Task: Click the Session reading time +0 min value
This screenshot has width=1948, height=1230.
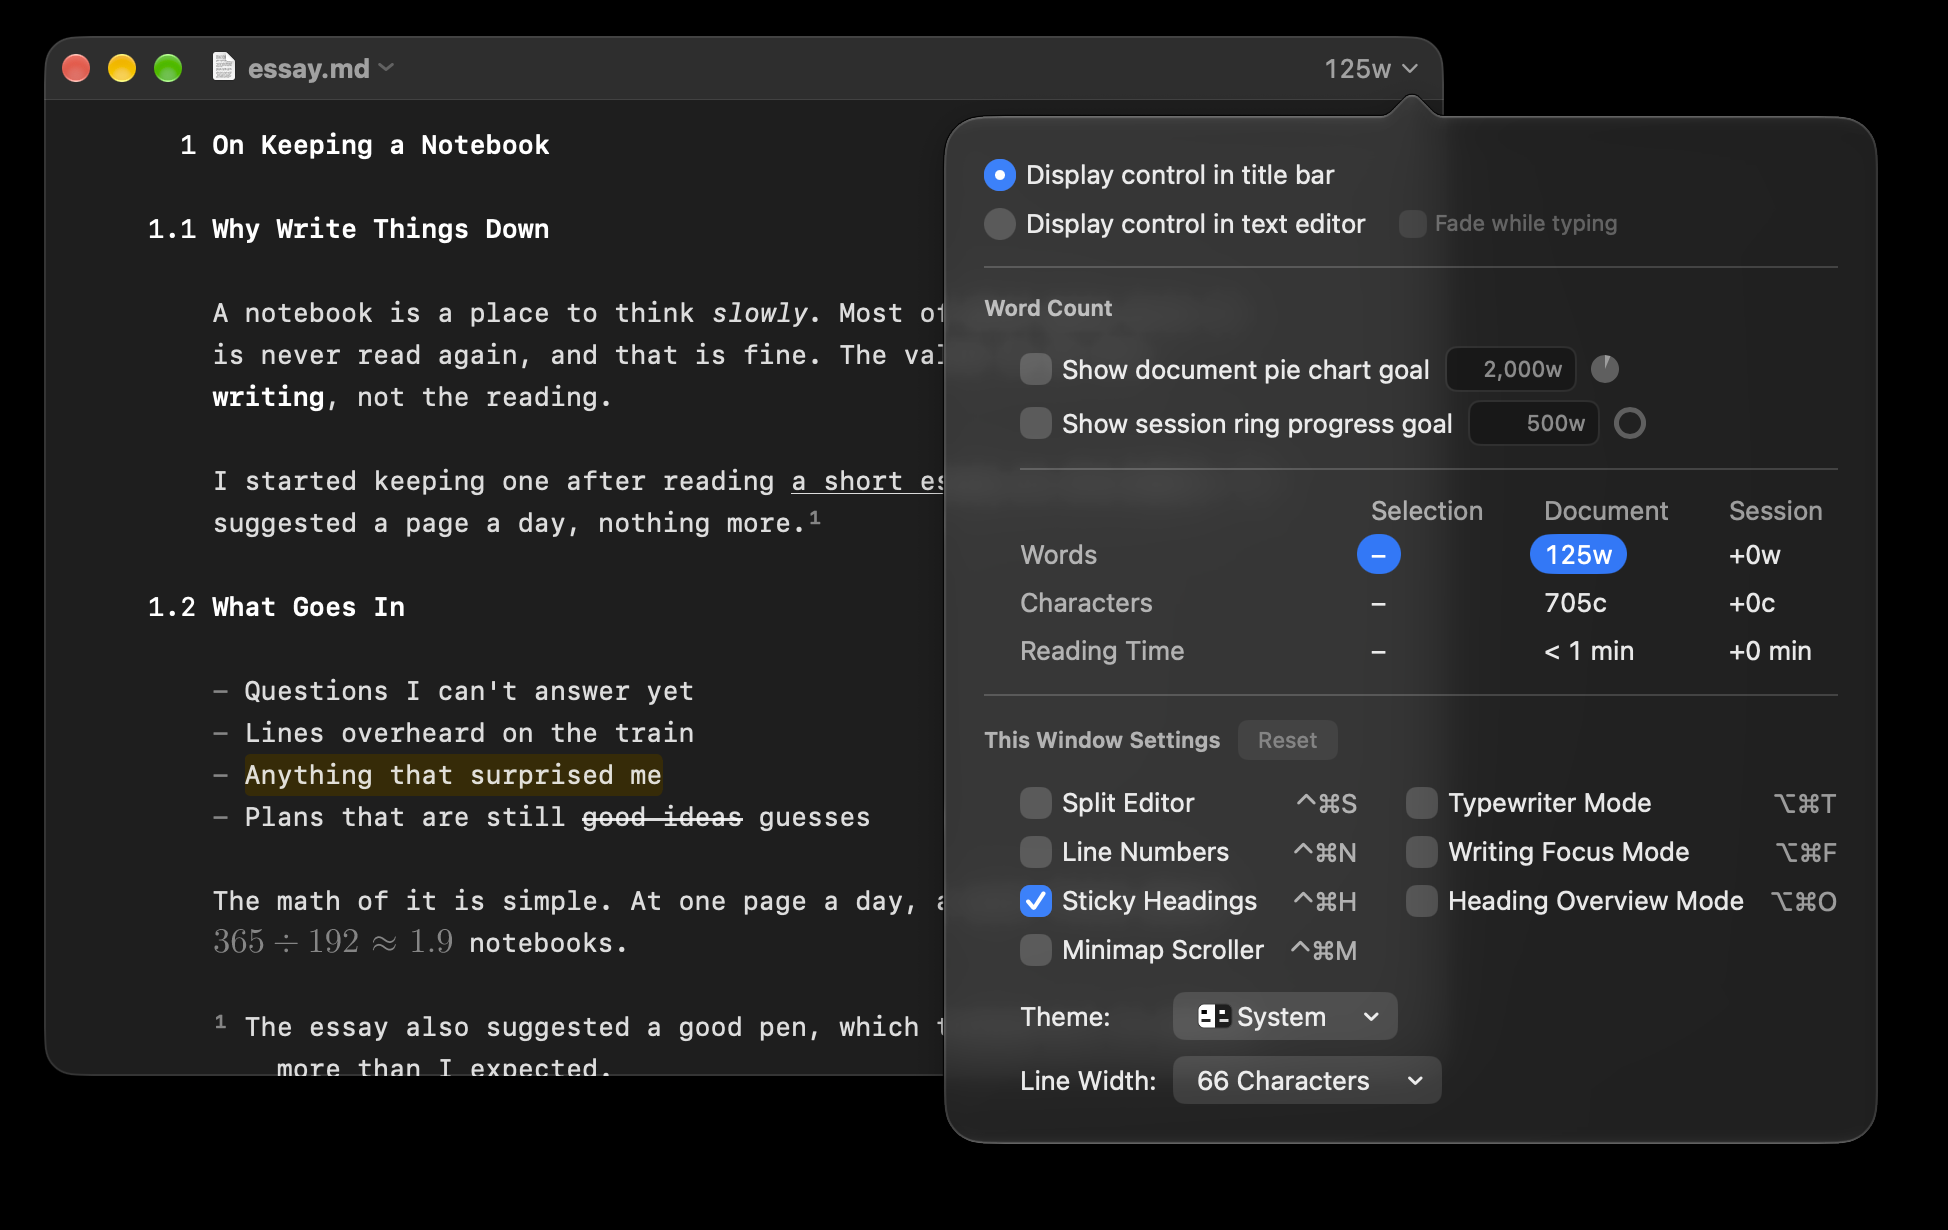Action: pos(1770,651)
